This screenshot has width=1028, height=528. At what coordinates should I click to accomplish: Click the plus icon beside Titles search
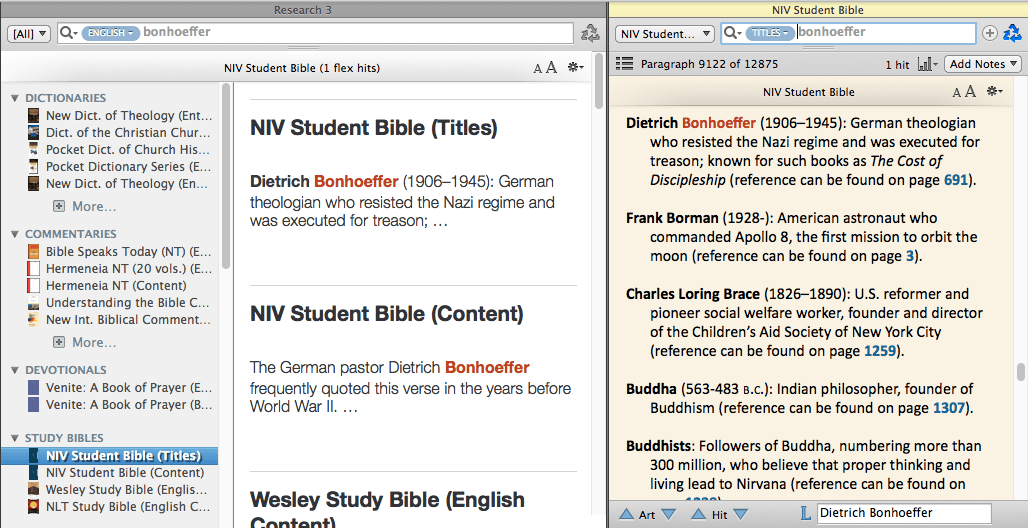pos(990,33)
